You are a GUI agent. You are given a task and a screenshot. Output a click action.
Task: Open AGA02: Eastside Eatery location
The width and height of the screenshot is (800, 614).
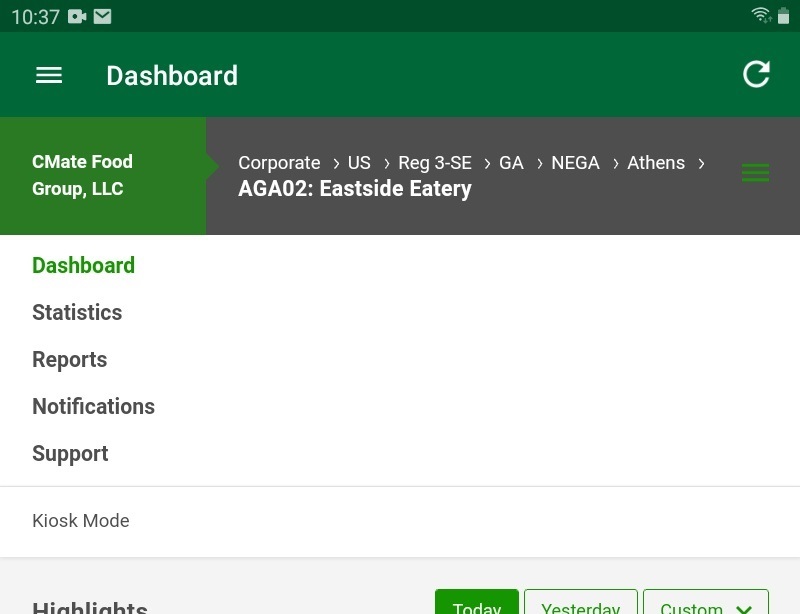tap(354, 188)
